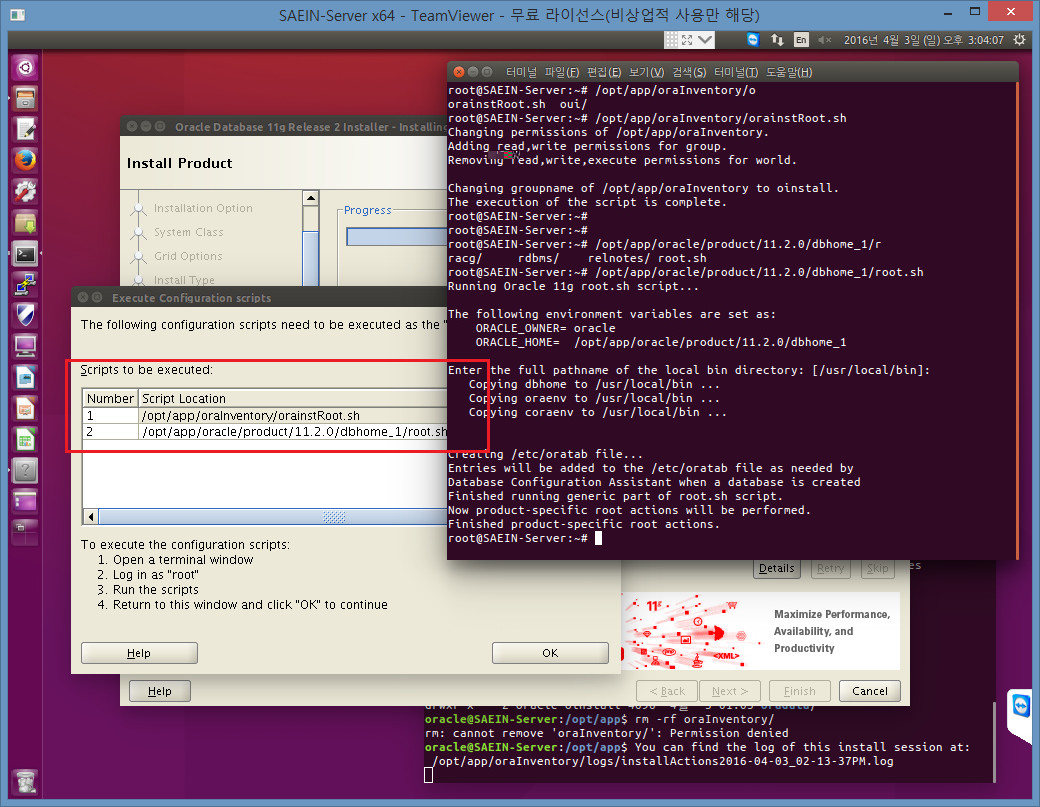Open the Trash at launcher bottom
The width and height of the screenshot is (1040, 807).
[x=25, y=782]
